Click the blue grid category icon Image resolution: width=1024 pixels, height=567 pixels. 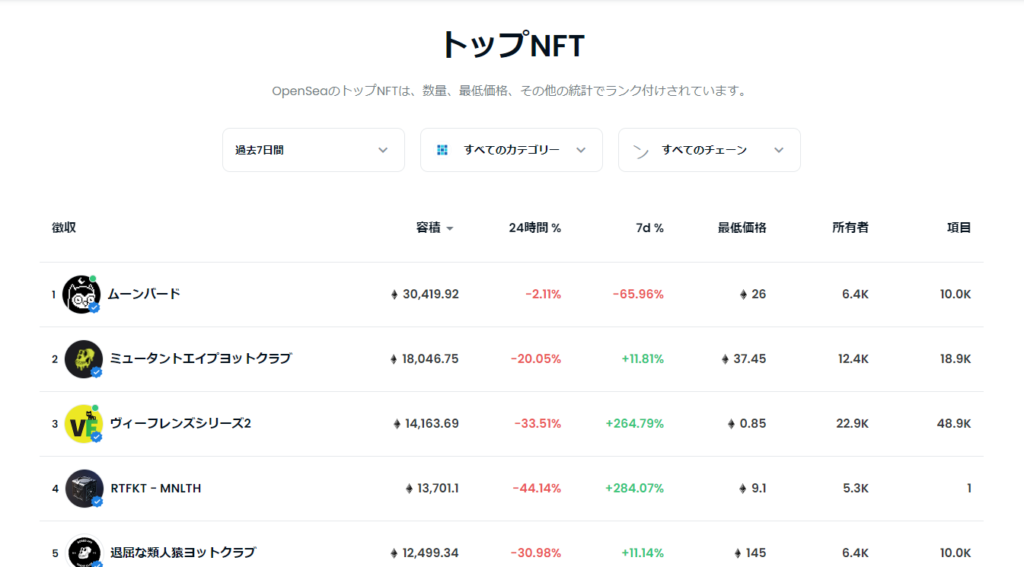[x=442, y=150]
